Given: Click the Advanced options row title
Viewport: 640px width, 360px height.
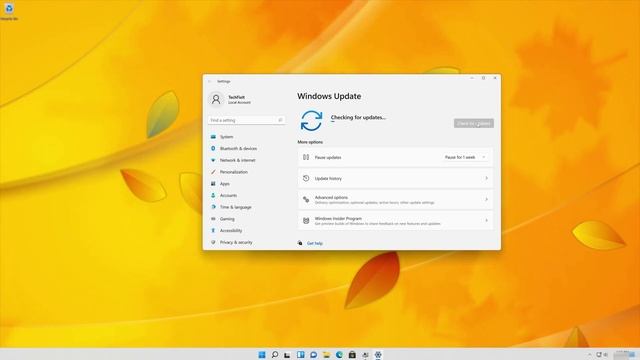Looking at the screenshot, I should pos(331,198).
